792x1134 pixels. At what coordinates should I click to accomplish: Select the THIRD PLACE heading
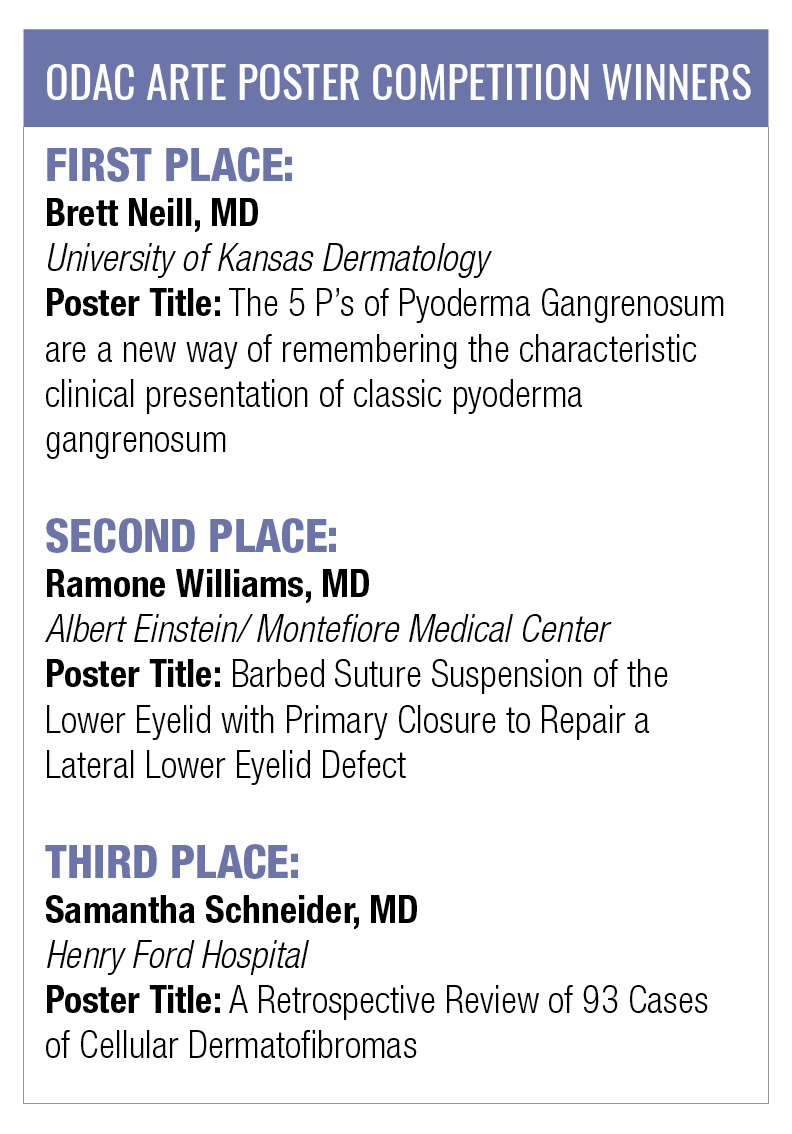tap(172, 863)
